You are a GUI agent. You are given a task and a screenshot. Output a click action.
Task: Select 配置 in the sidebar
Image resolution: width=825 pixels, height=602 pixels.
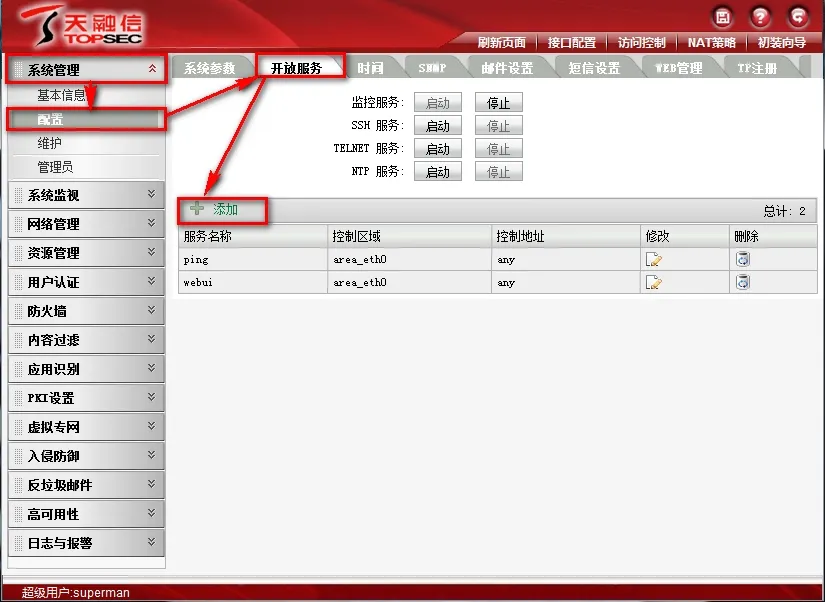84,119
